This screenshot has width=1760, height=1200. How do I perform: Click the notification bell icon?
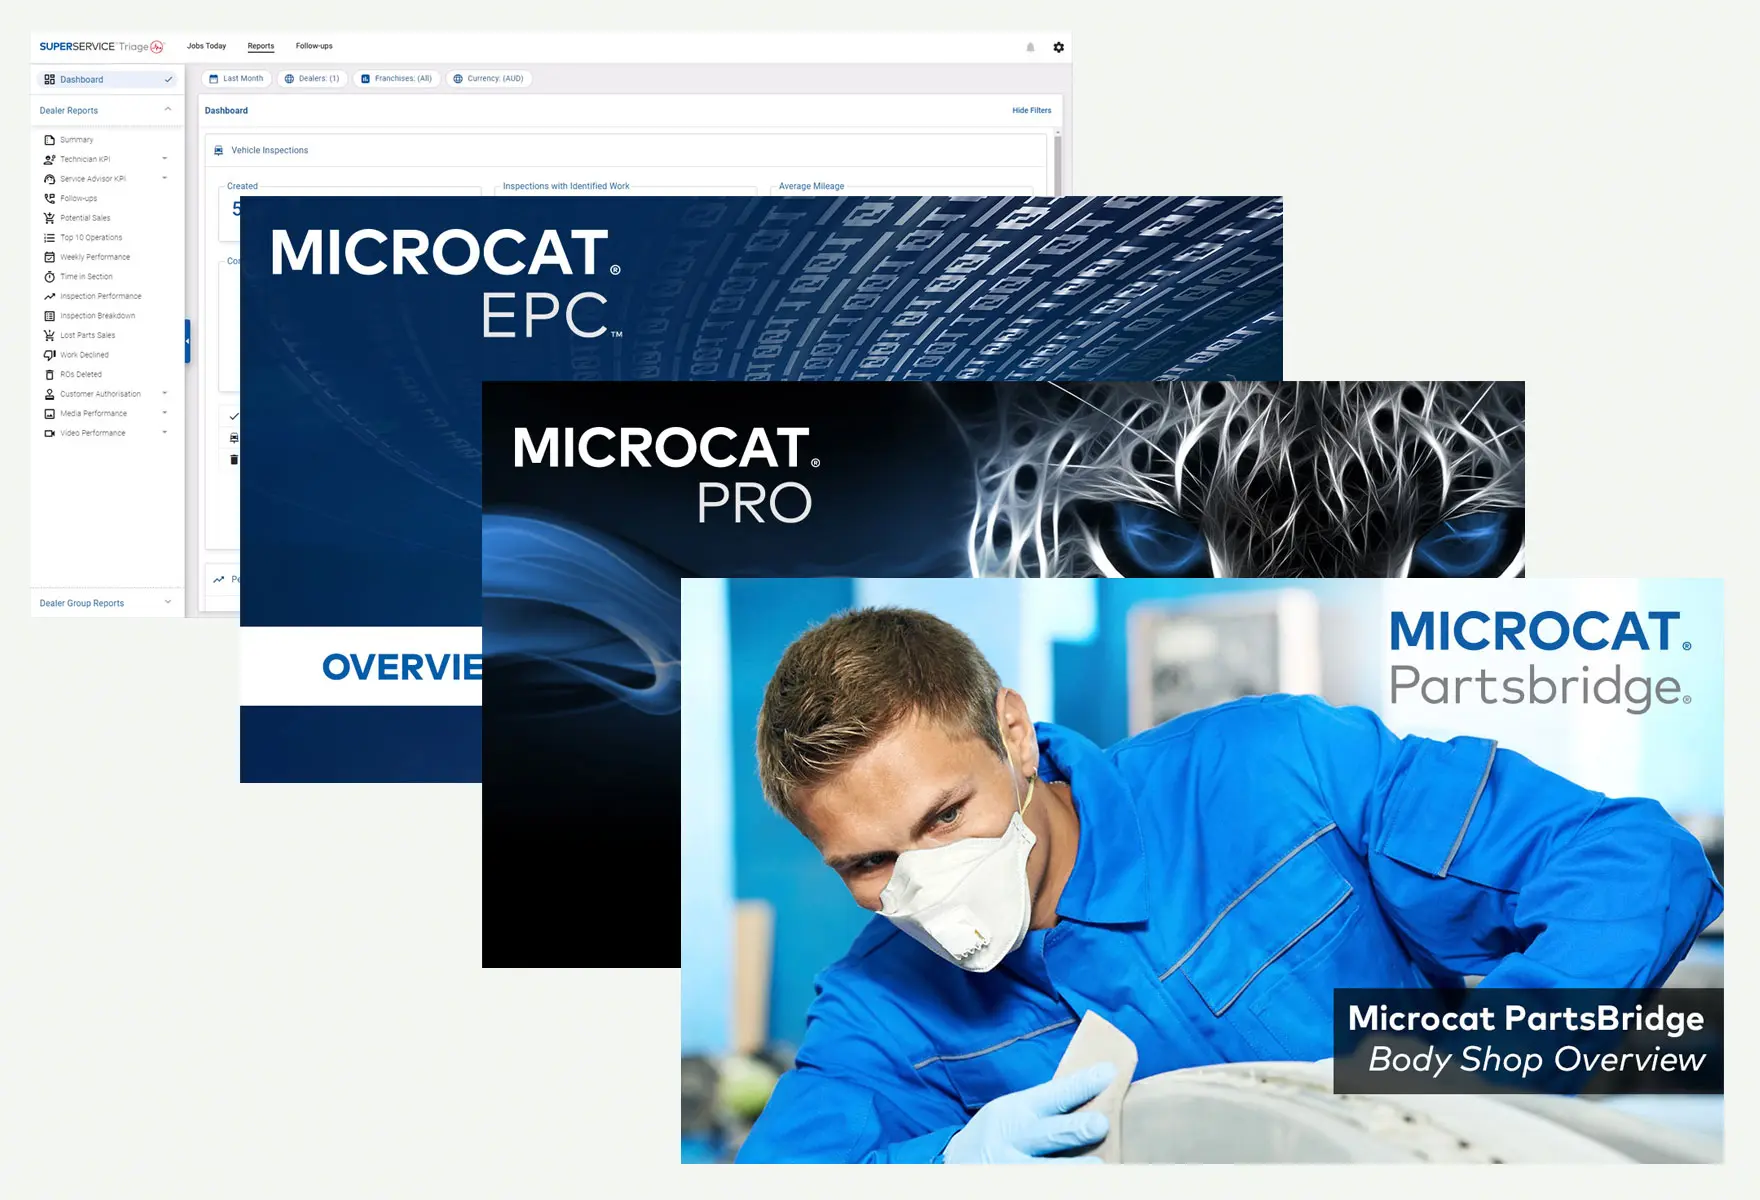pyautogui.click(x=1030, y=47)
